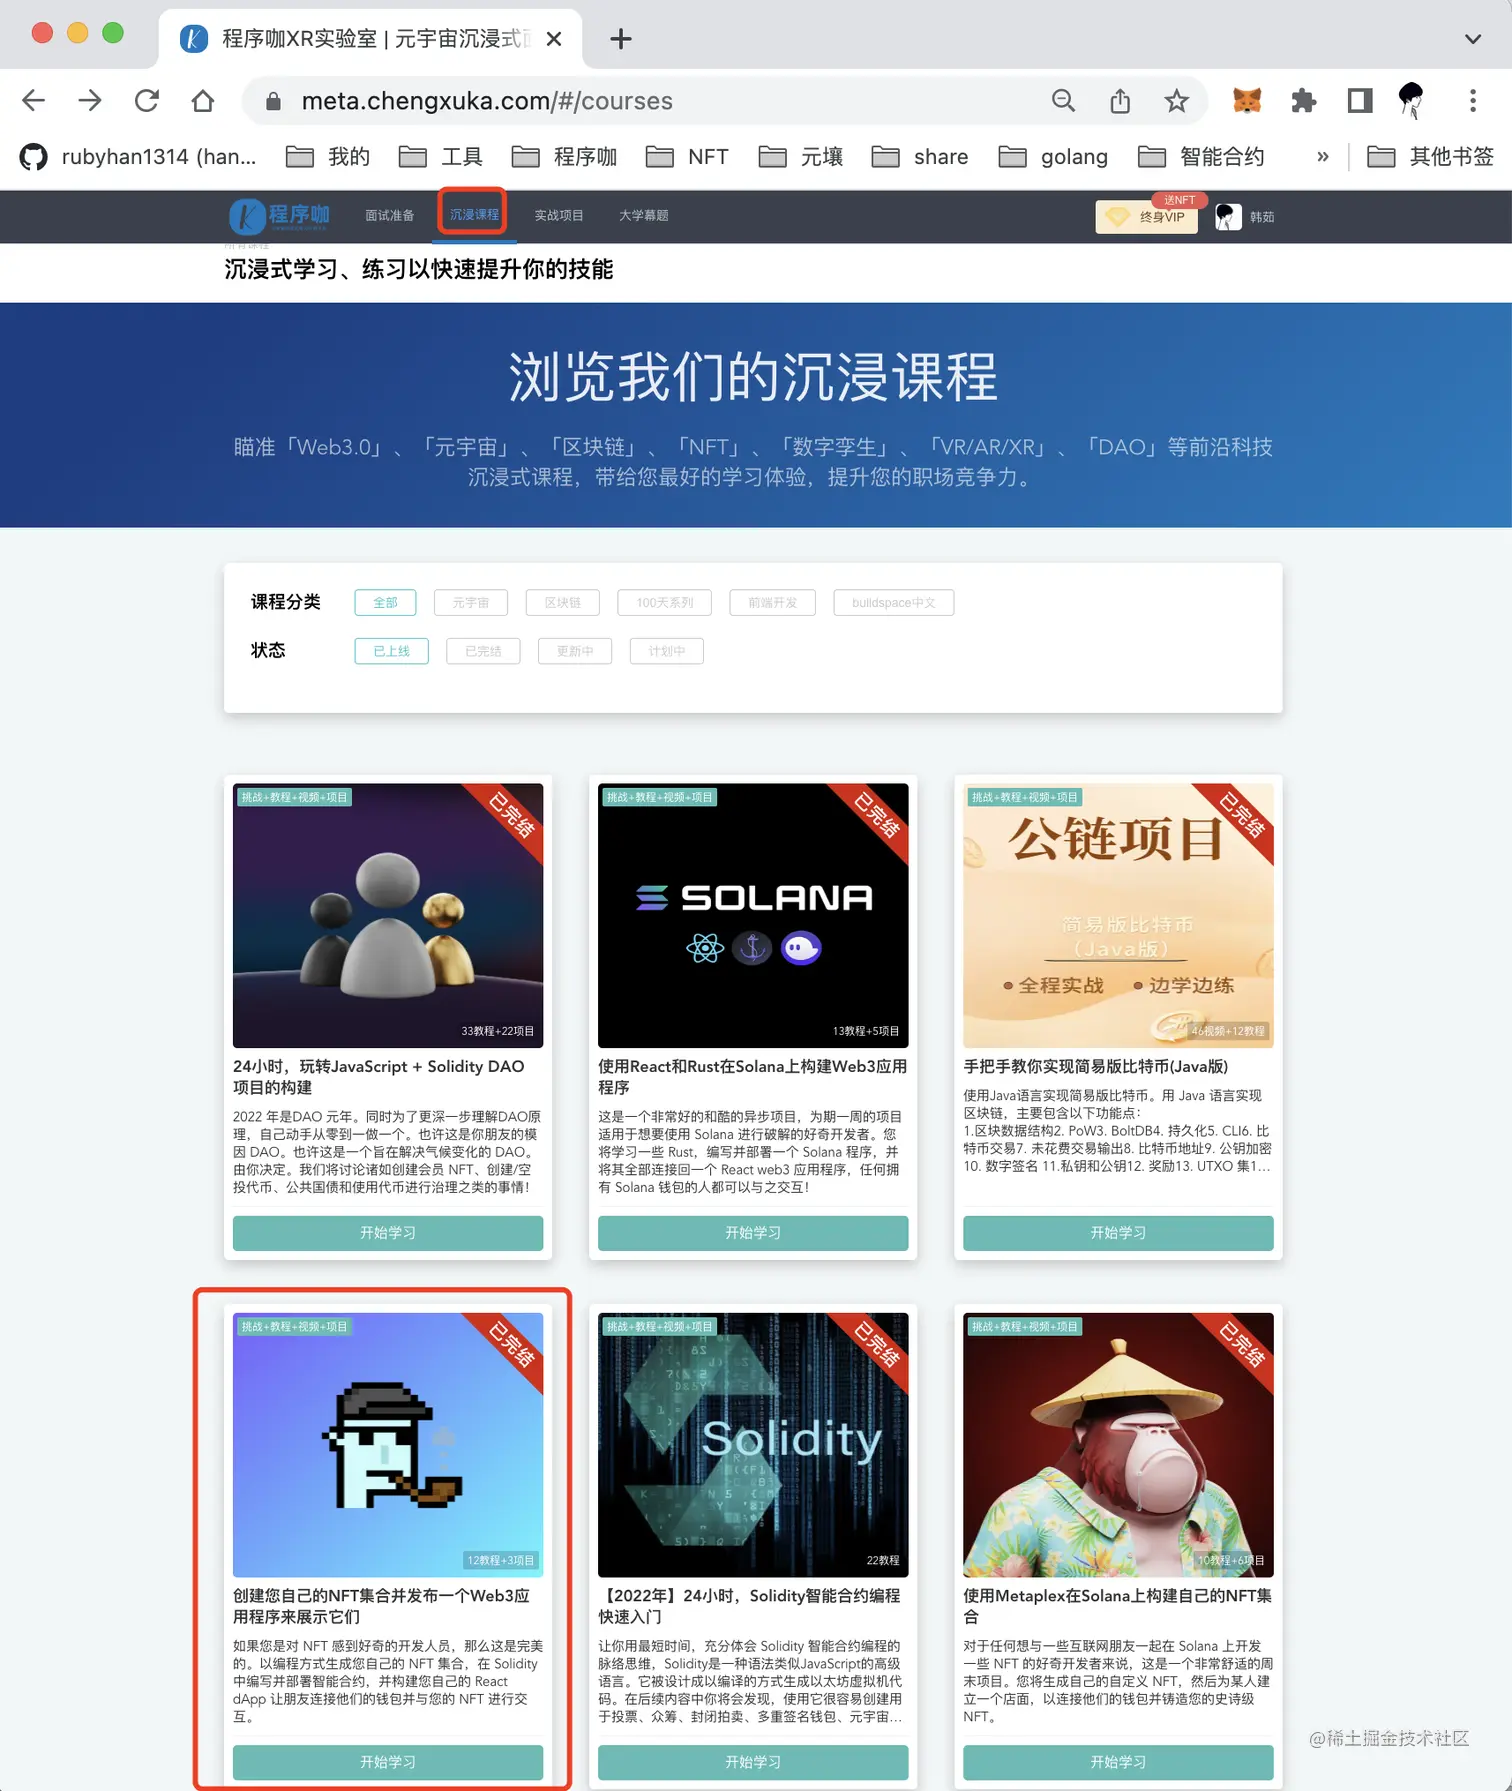1512x1791 pixels.
Task: Open rubyhan1314 GitHub bookmark
Action: coord(138,157)
